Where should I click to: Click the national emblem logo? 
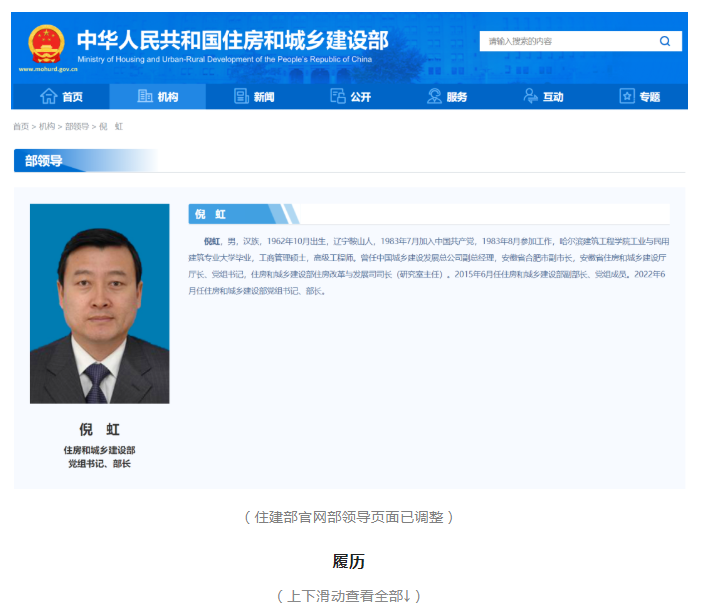pyautogui.click(x=45, y=43)
